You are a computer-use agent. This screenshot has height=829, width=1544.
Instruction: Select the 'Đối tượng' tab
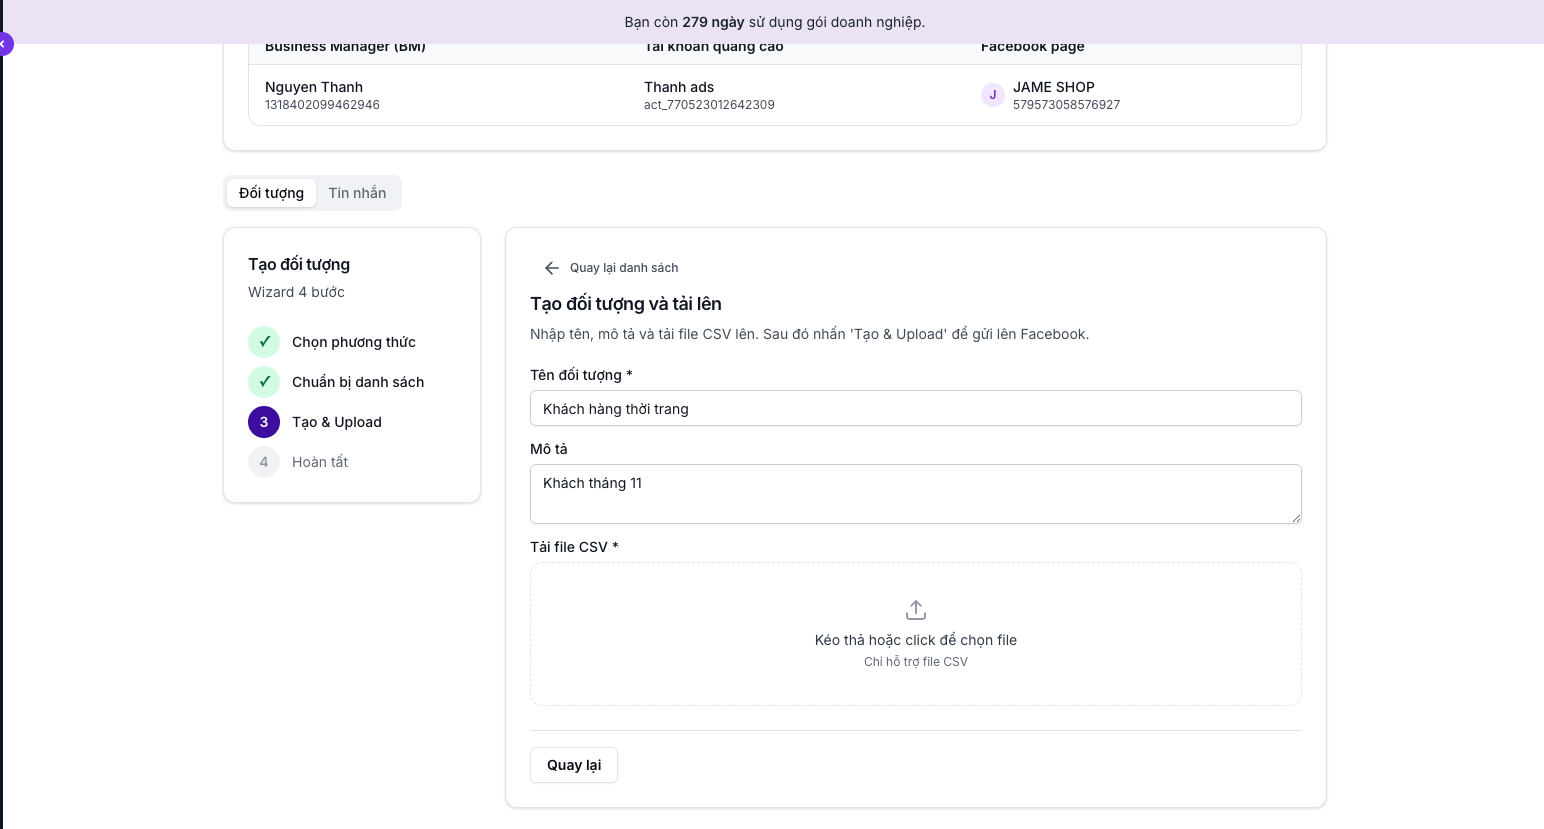tap(271, 192)
